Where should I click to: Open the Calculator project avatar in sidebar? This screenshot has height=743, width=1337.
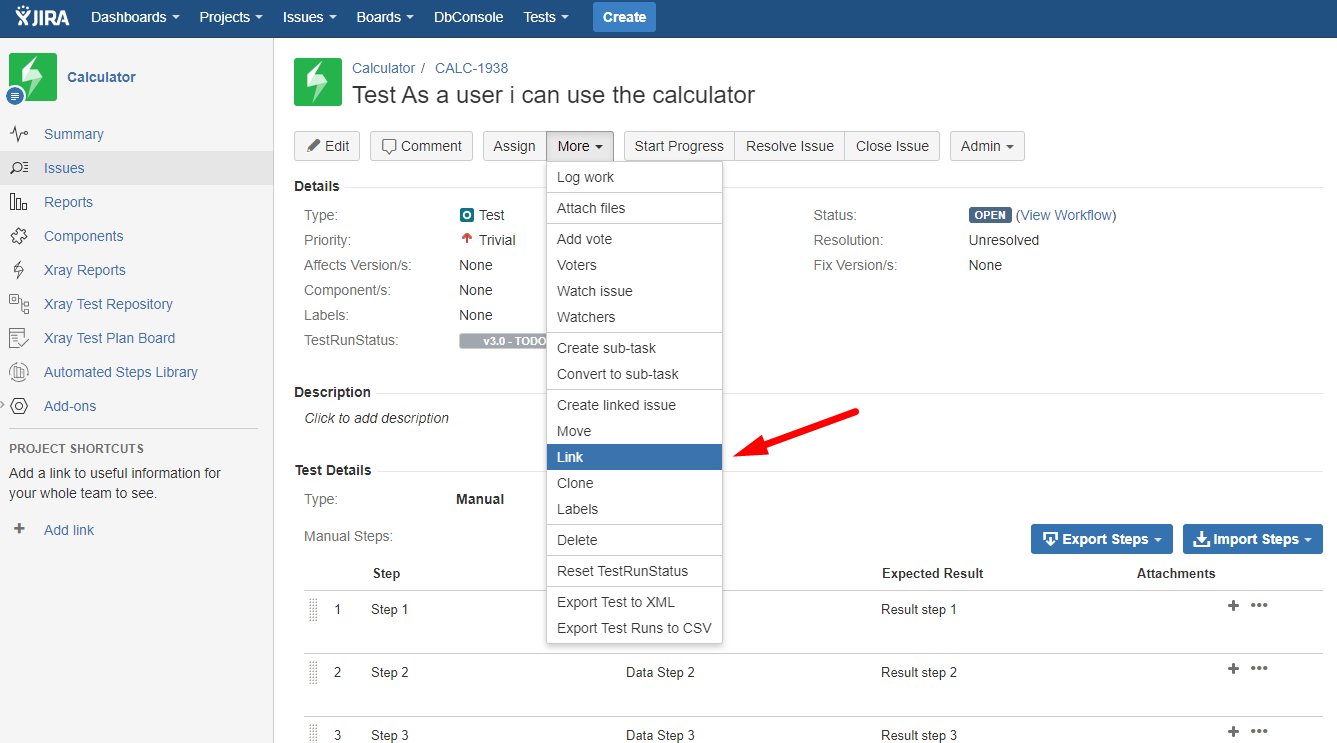pos(33,77)
